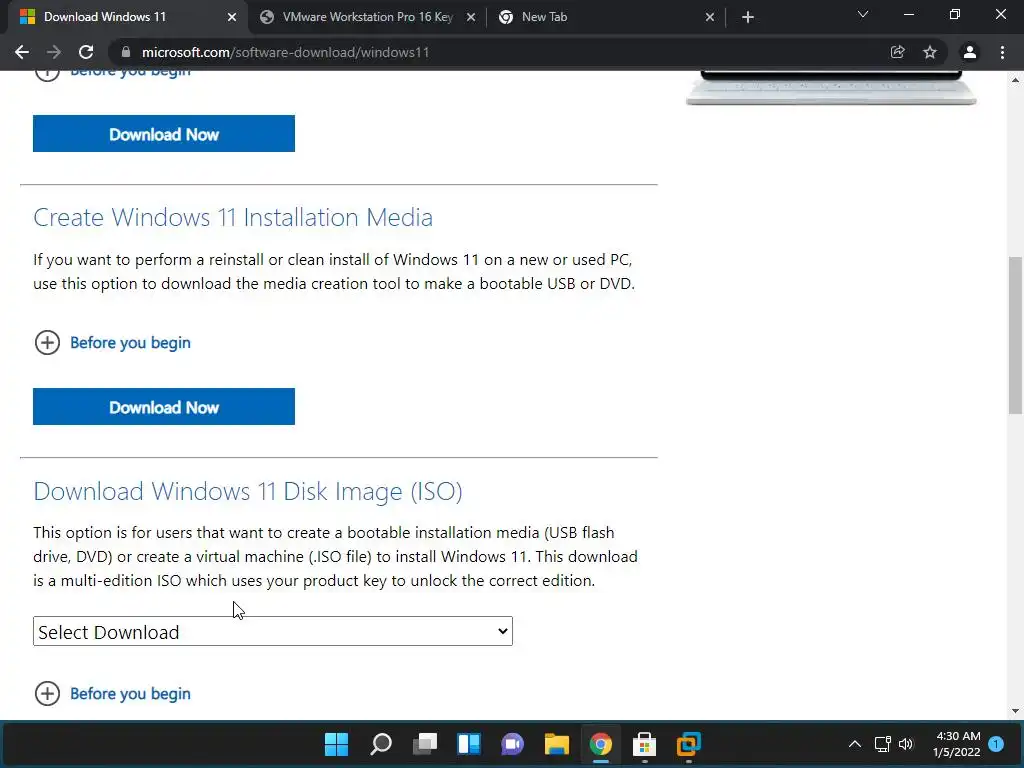This screenshot has width=1024, height=768.
Task: Open Chrome three-dot menu
Action: (x=1002, y=52)
